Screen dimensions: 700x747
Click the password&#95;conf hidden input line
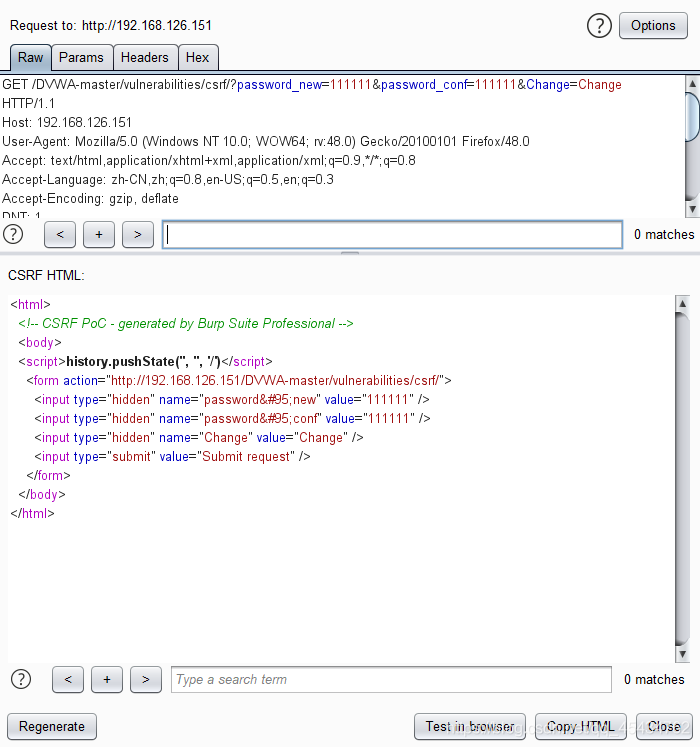coord(232,419)
